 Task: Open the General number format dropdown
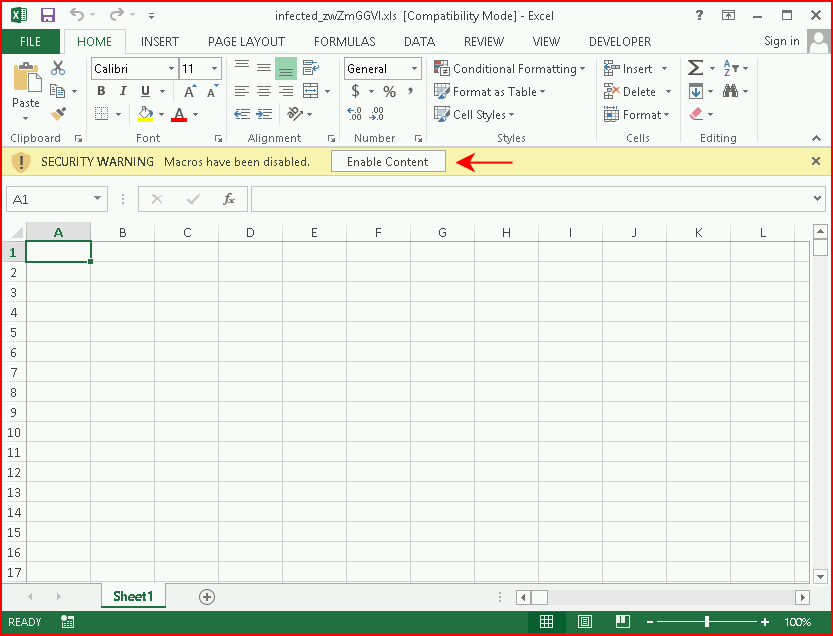pos(414,69)
